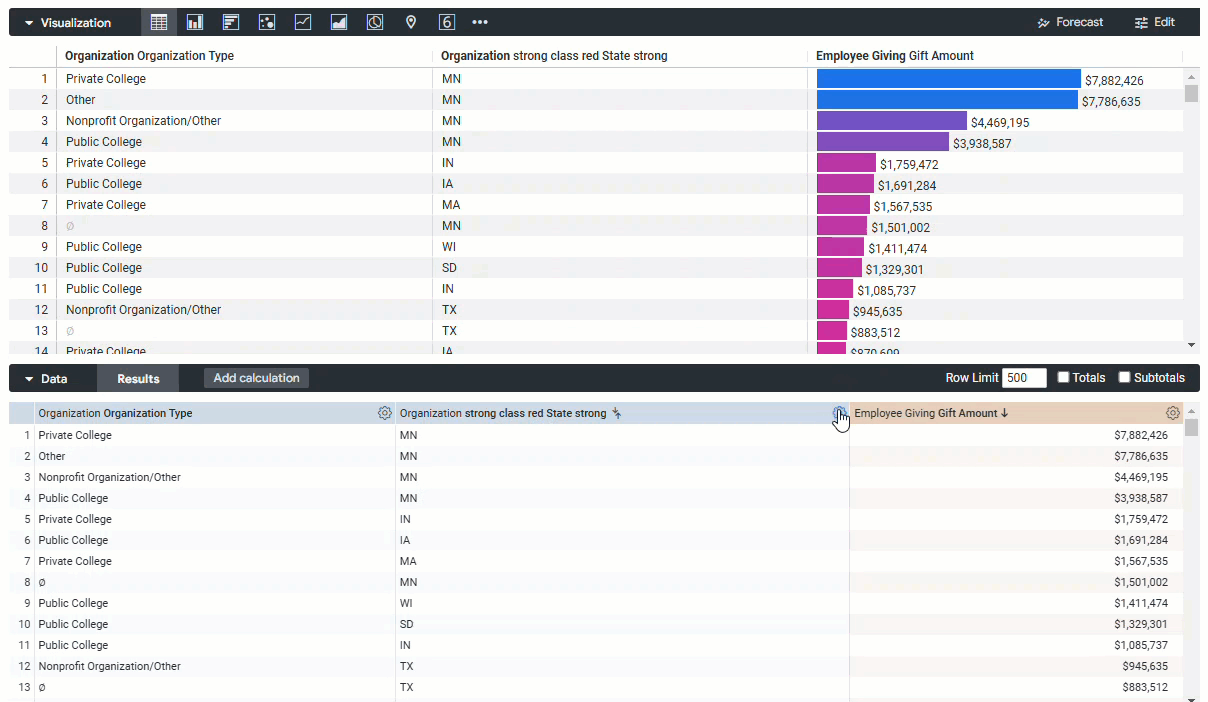Click 'WI' state in visualization row 9
1208x702 pixels.
tap(449, 247)
